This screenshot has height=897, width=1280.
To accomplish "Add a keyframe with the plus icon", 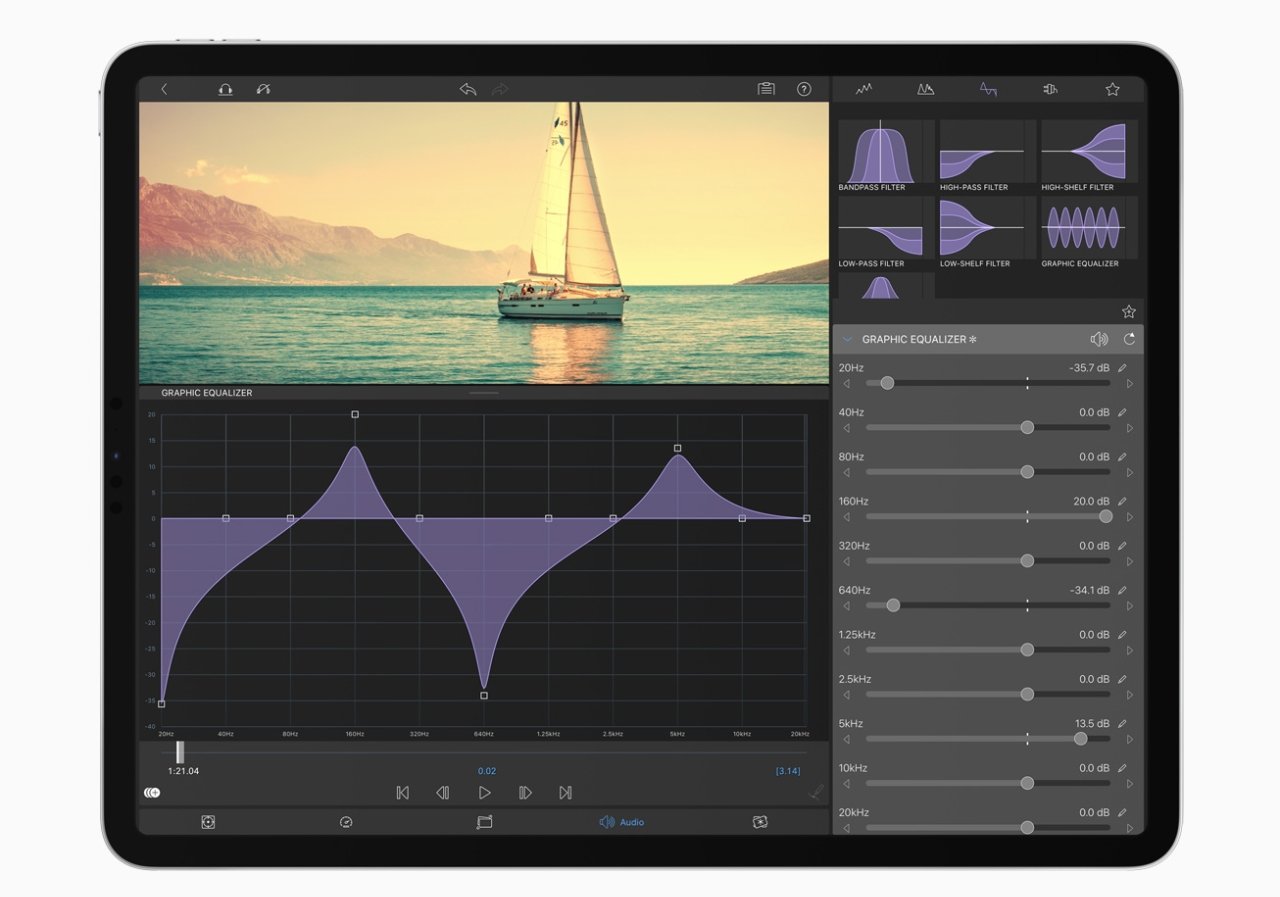I will [x=152, y=792].
